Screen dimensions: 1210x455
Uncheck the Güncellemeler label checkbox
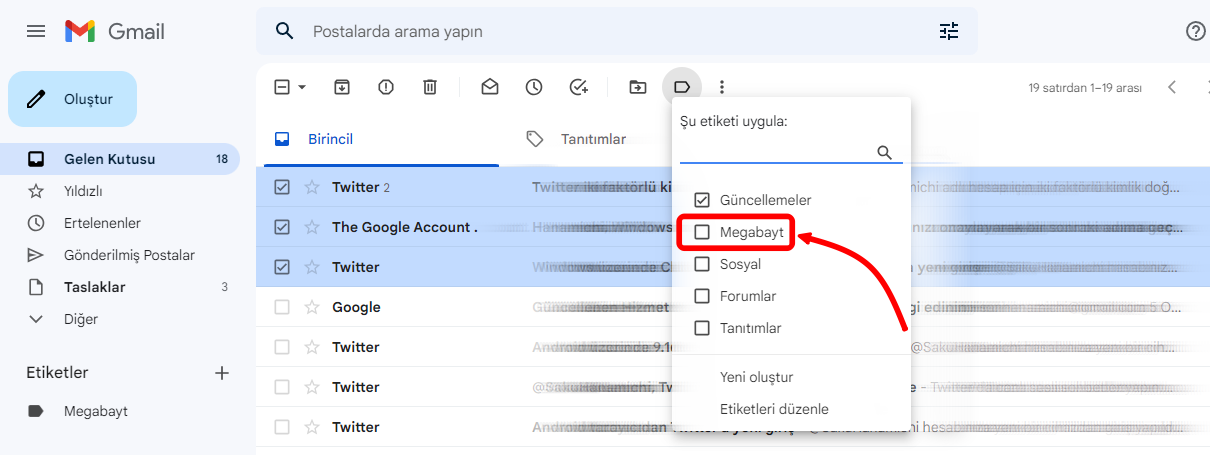pos(702,200)
